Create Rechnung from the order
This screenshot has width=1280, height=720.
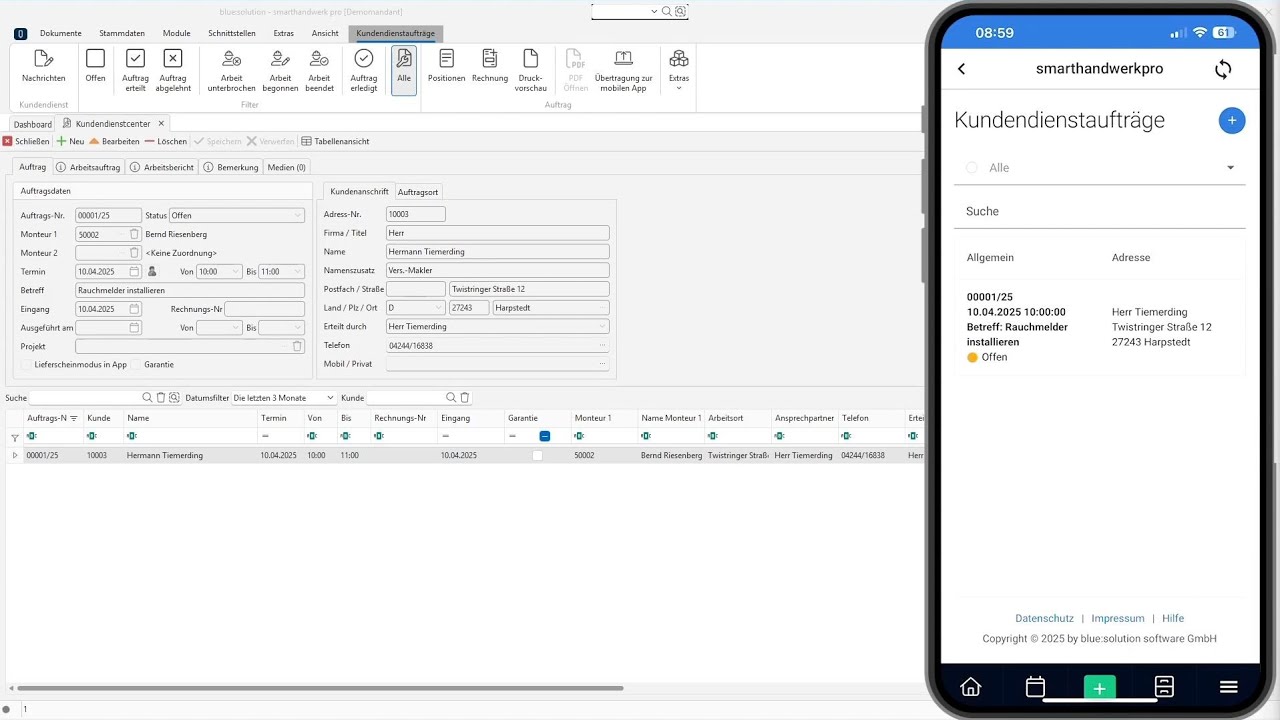[490, 66]
